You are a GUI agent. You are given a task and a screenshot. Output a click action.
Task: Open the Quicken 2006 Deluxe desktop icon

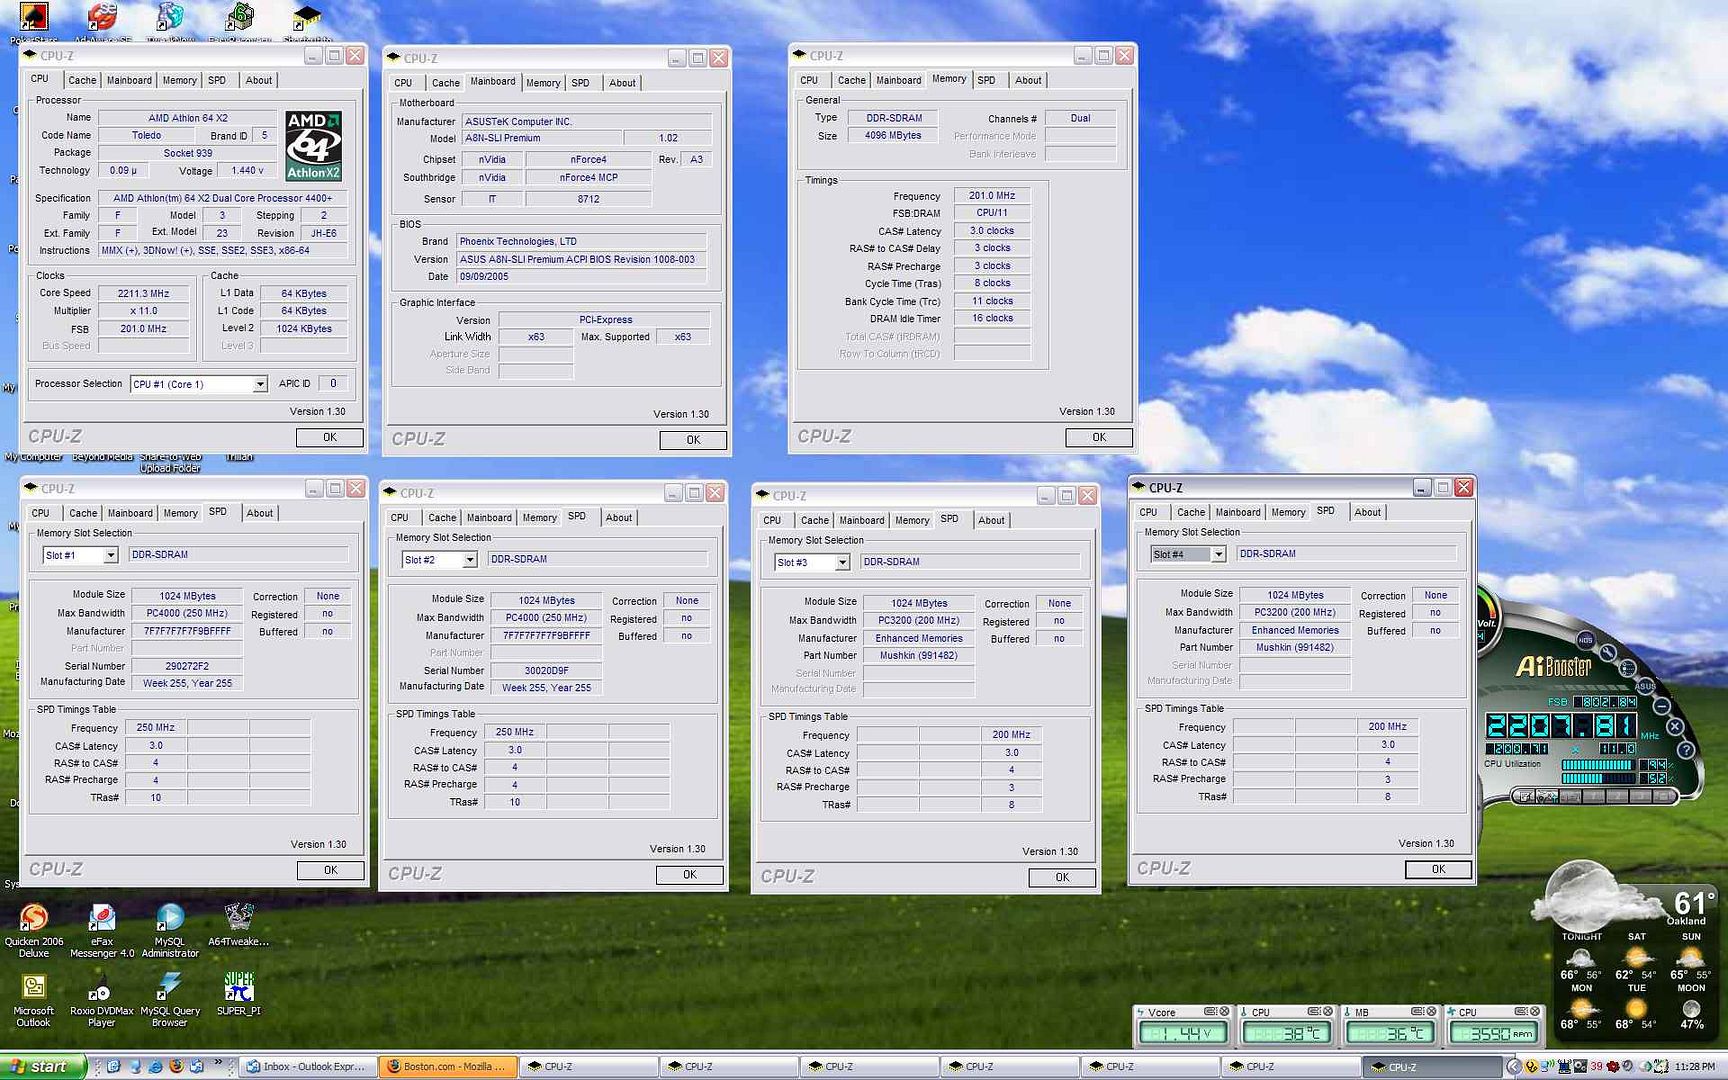[x=33, y=931]
